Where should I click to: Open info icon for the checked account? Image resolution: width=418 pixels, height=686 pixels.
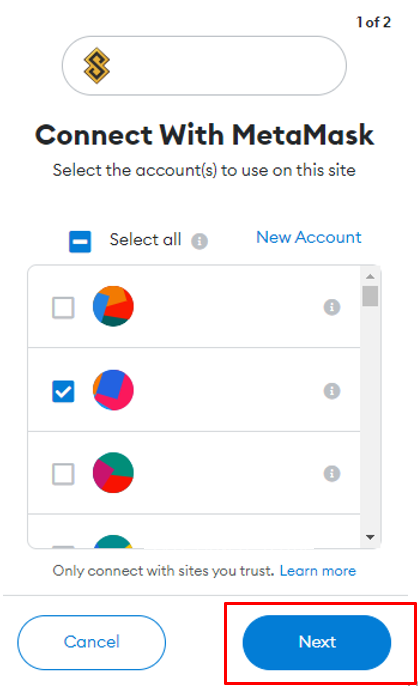point(332,391)
